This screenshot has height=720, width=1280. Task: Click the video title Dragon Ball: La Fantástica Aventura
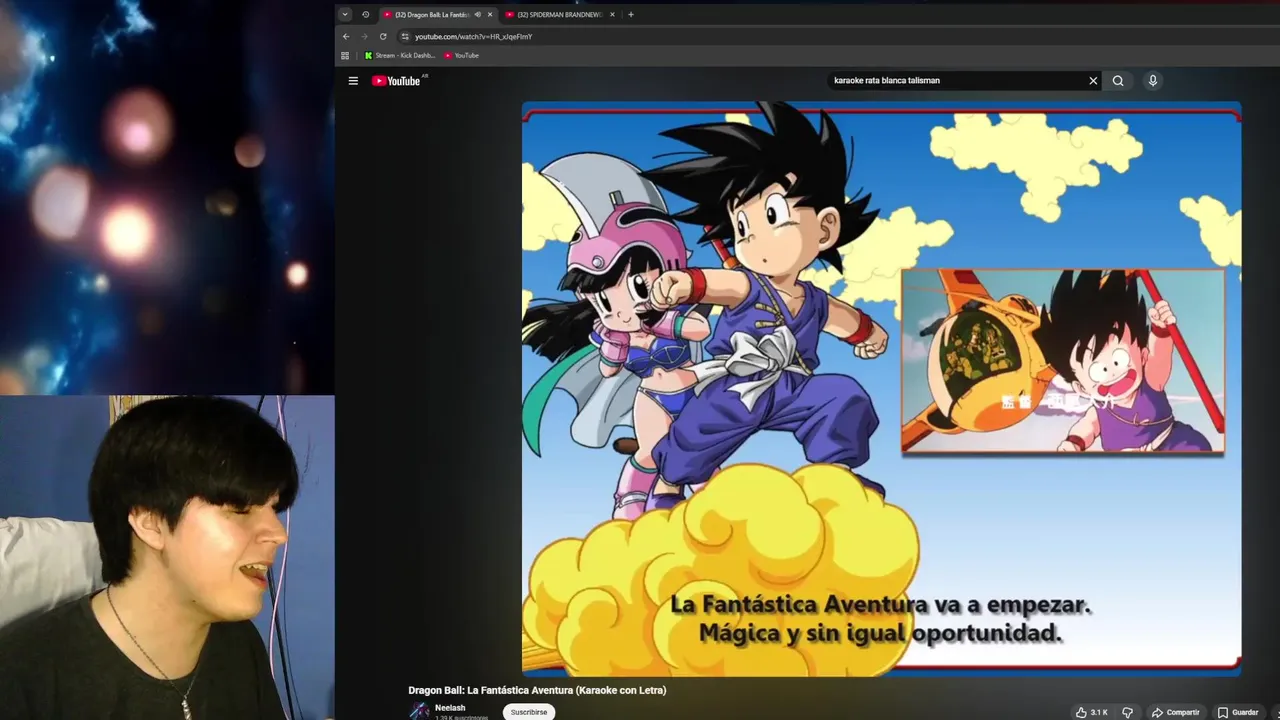click(537, 690)
